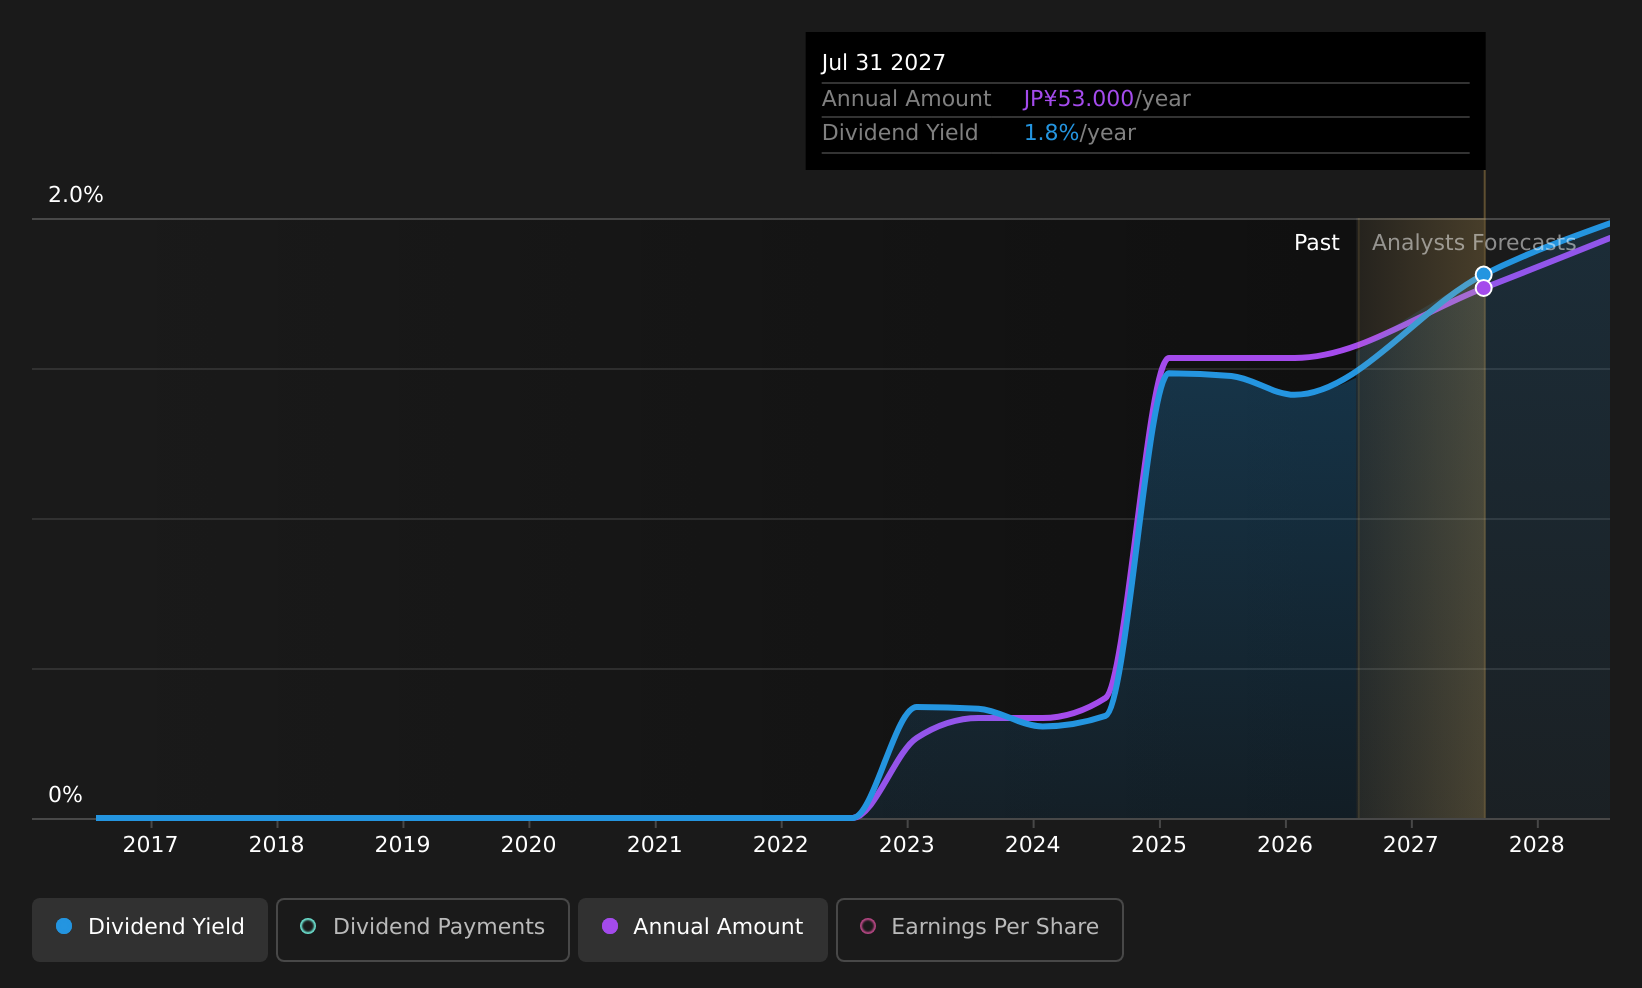The image size is (1642, 988).
Task: Click the 2021 x-axis label
Action: tap(654, 845)
